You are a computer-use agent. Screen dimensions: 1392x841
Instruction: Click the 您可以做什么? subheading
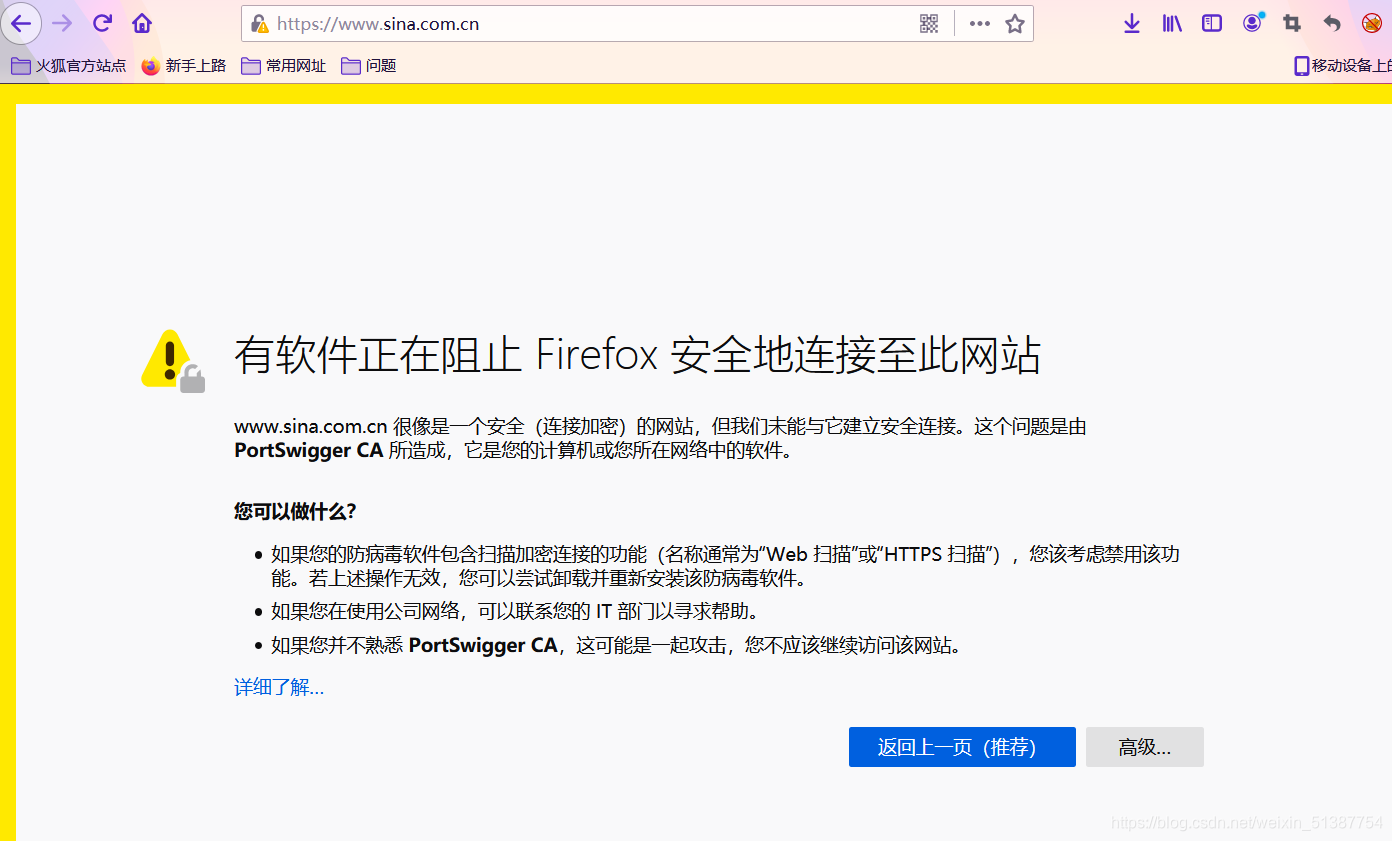coord(295,512)
